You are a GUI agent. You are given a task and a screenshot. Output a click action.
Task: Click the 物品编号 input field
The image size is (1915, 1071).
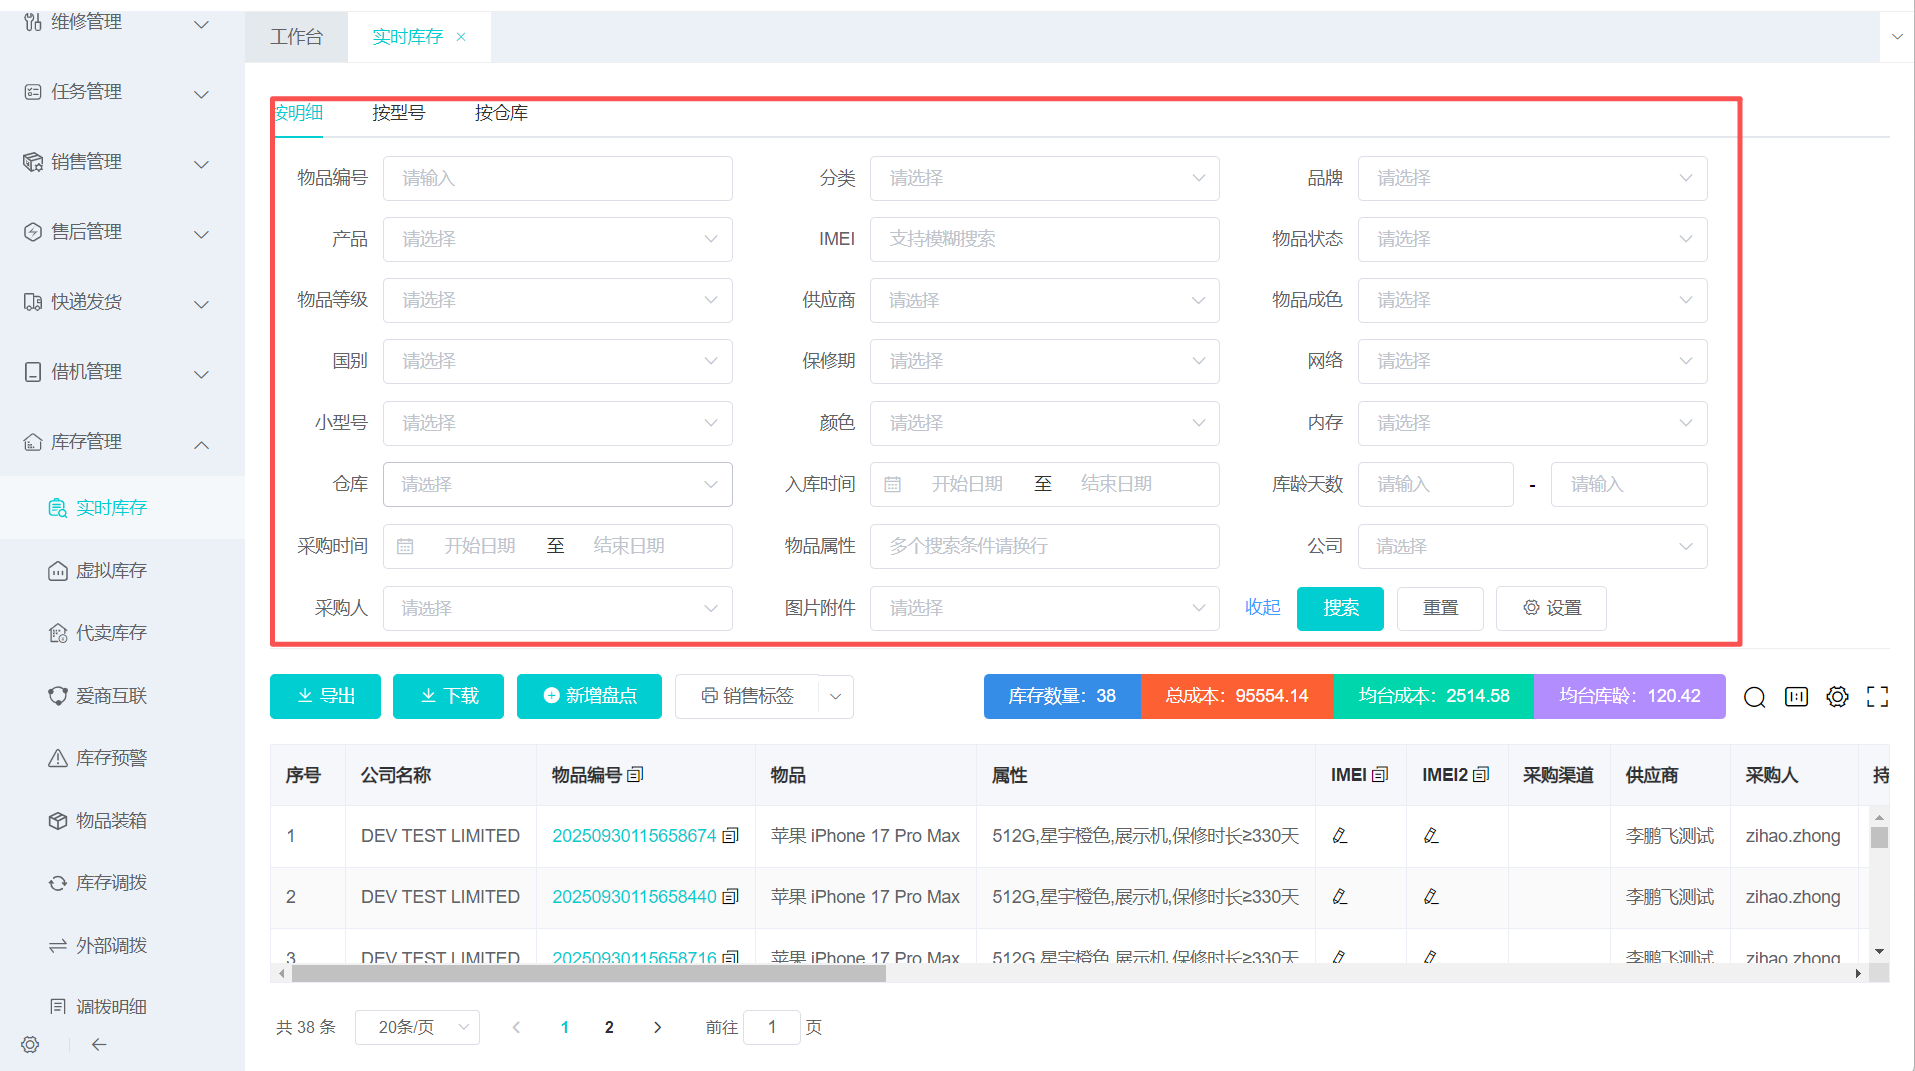(x=557, y=178)
